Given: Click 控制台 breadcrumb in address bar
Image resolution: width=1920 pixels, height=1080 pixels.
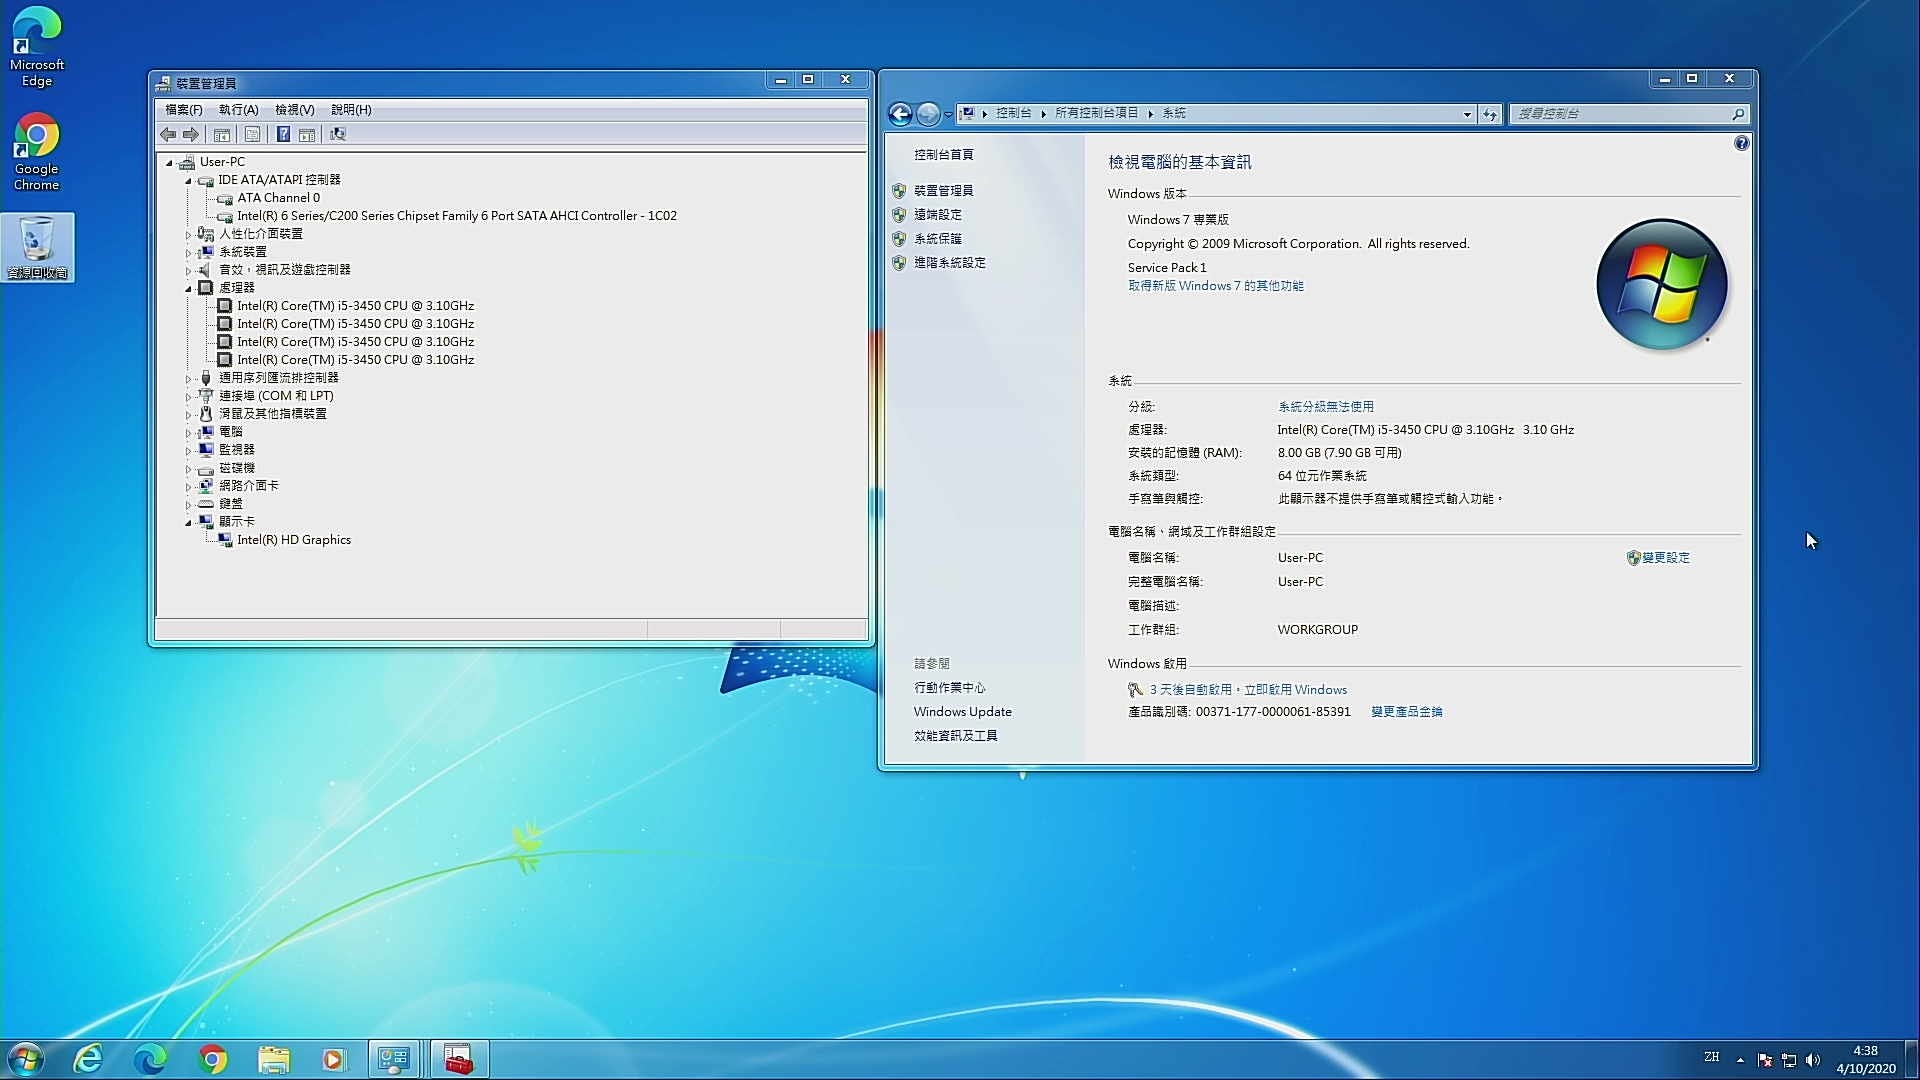Looking at the screenshot, I should click(1013, 113).
